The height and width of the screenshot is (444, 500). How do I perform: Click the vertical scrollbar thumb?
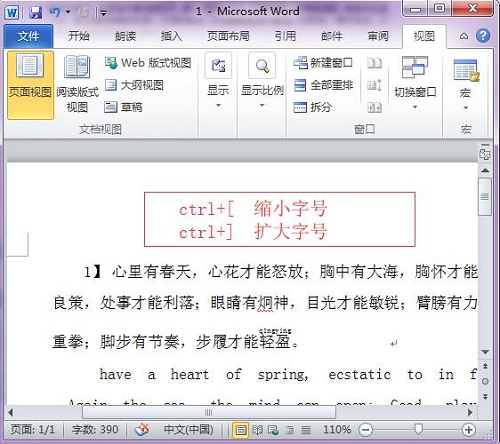[485, 197]
